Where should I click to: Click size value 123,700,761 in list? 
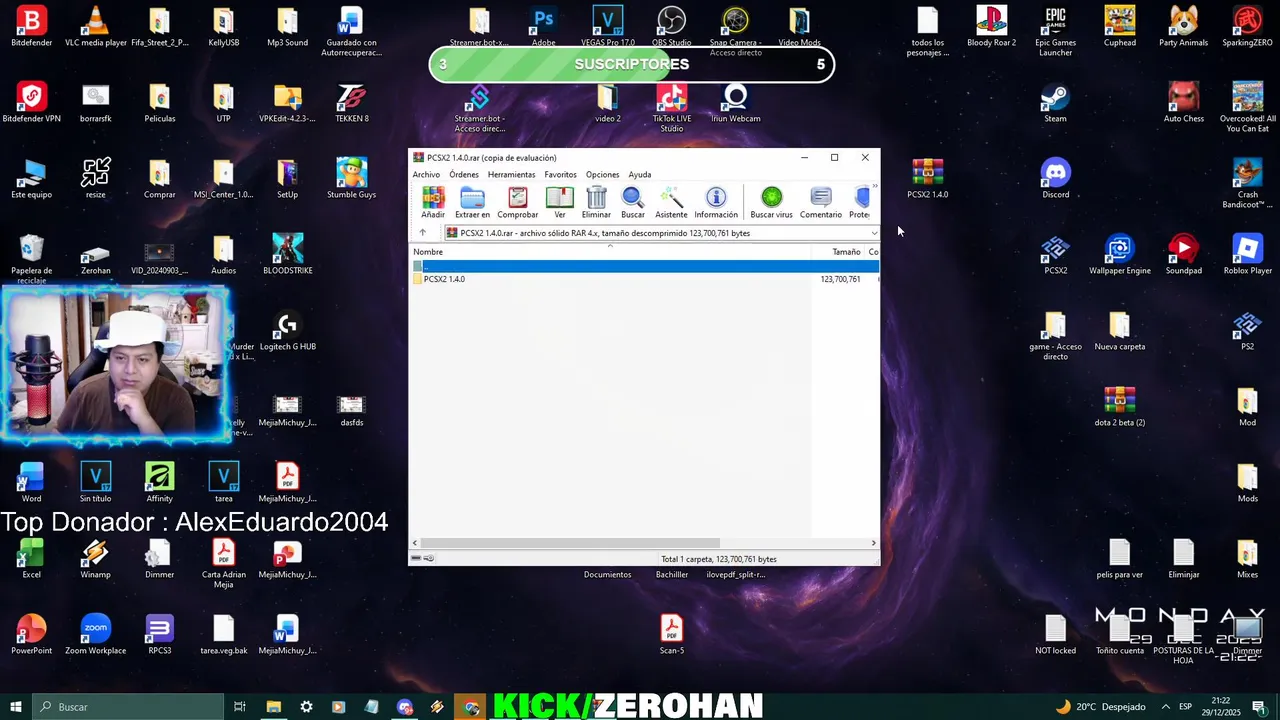click(x=840, y=279)
